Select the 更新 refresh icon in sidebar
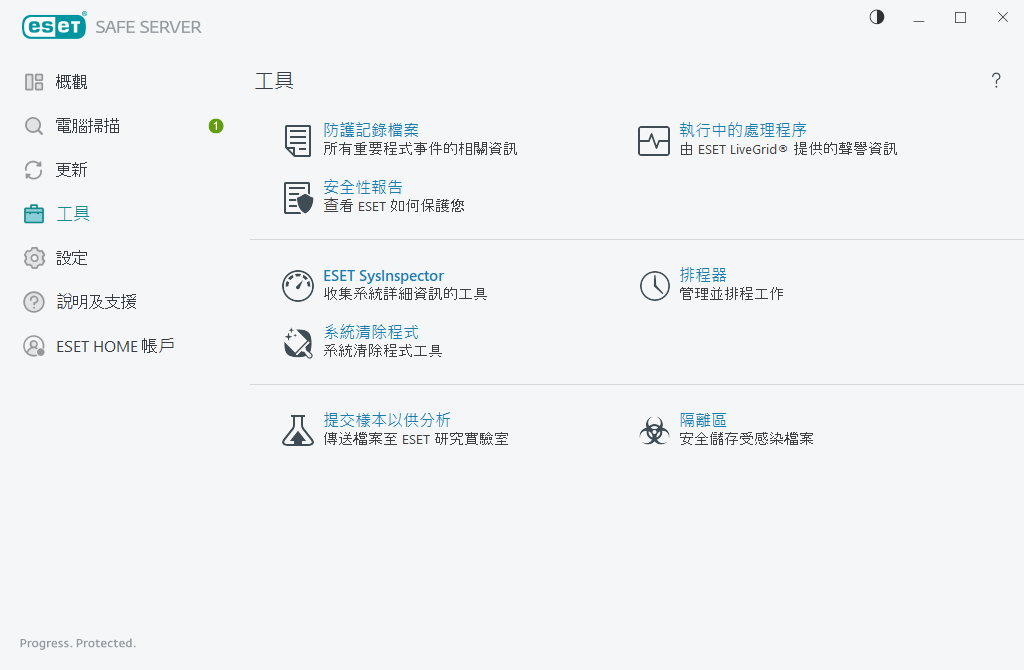 click(33, 169)
